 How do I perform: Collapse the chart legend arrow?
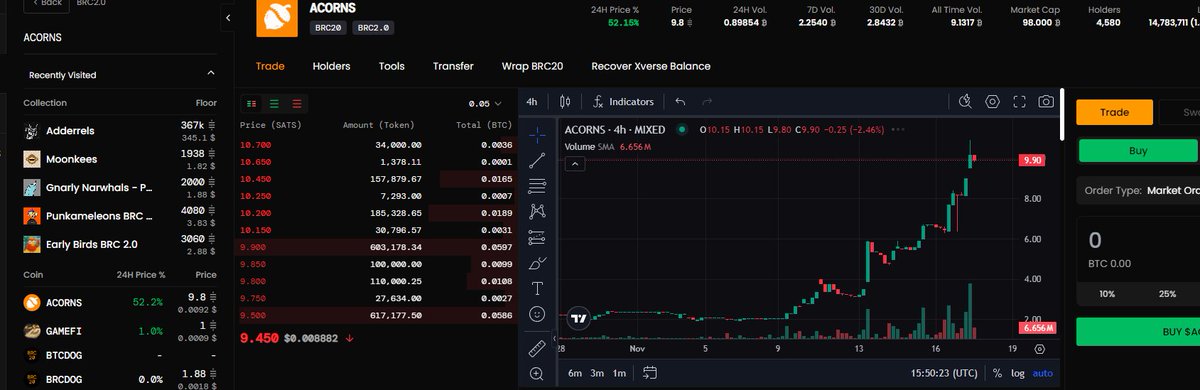click(x=576, y=164)
